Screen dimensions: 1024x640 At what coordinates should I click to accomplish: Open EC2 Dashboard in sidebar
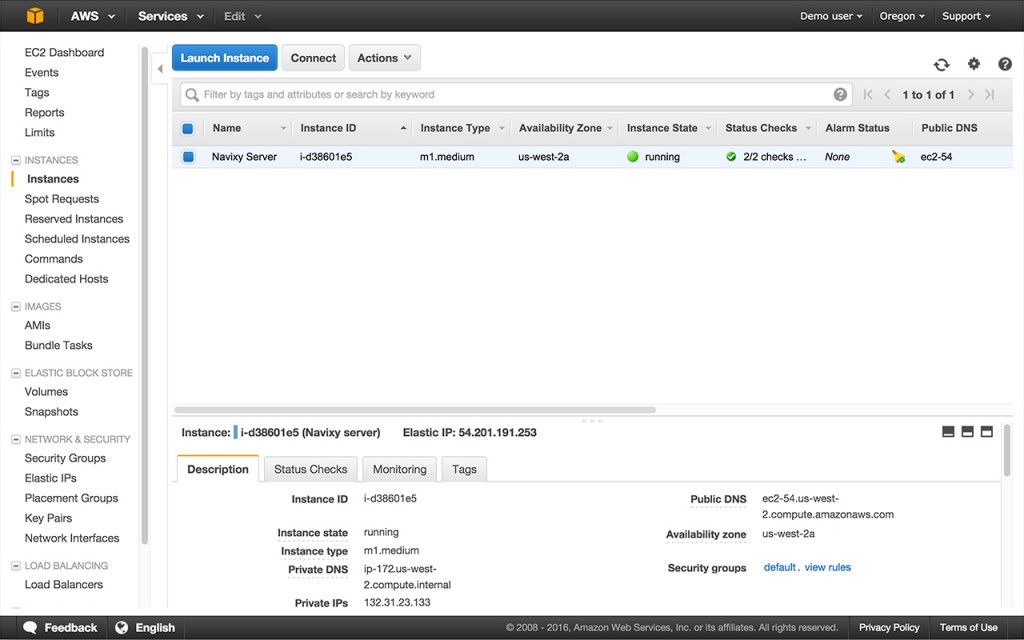[64, 52]
